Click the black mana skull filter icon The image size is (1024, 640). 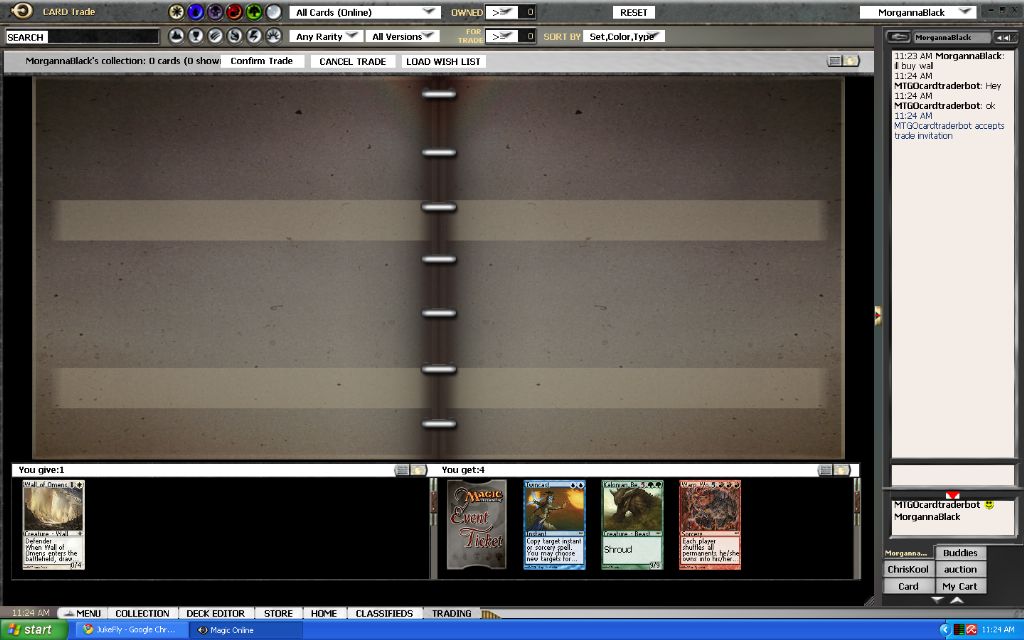(215, 12)
